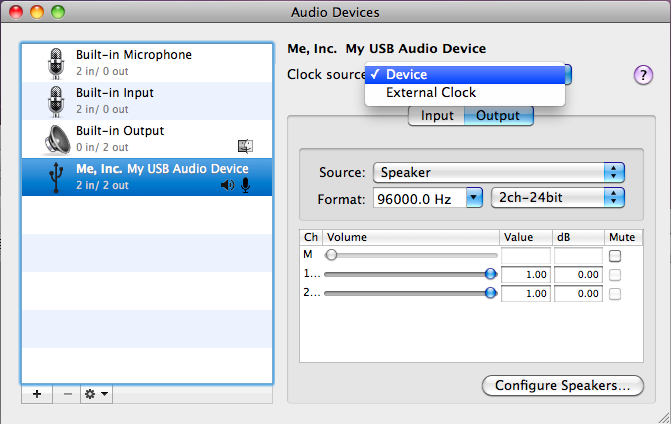The height and width of the screenshot is (424, 671).
Task: Open the 2ch-24bit format dropdown
Action: pyautogui.click(x=557, y=198)
